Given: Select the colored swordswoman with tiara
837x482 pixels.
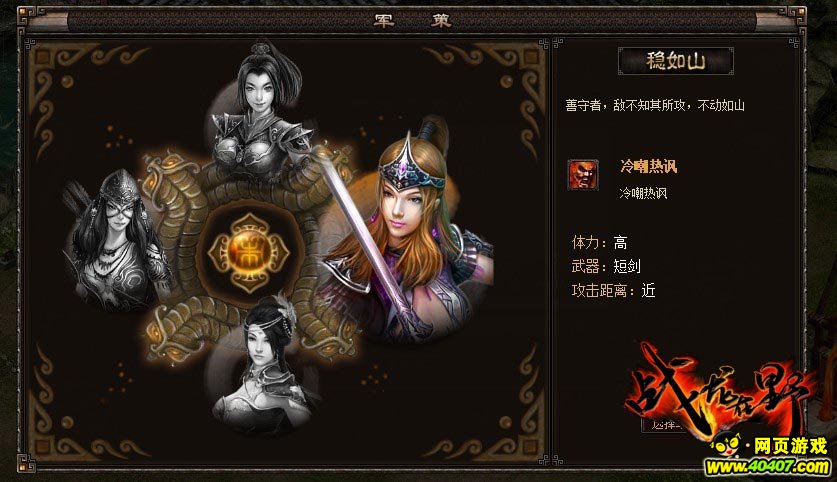Looking at the screenshot, I should coord(408,232).
